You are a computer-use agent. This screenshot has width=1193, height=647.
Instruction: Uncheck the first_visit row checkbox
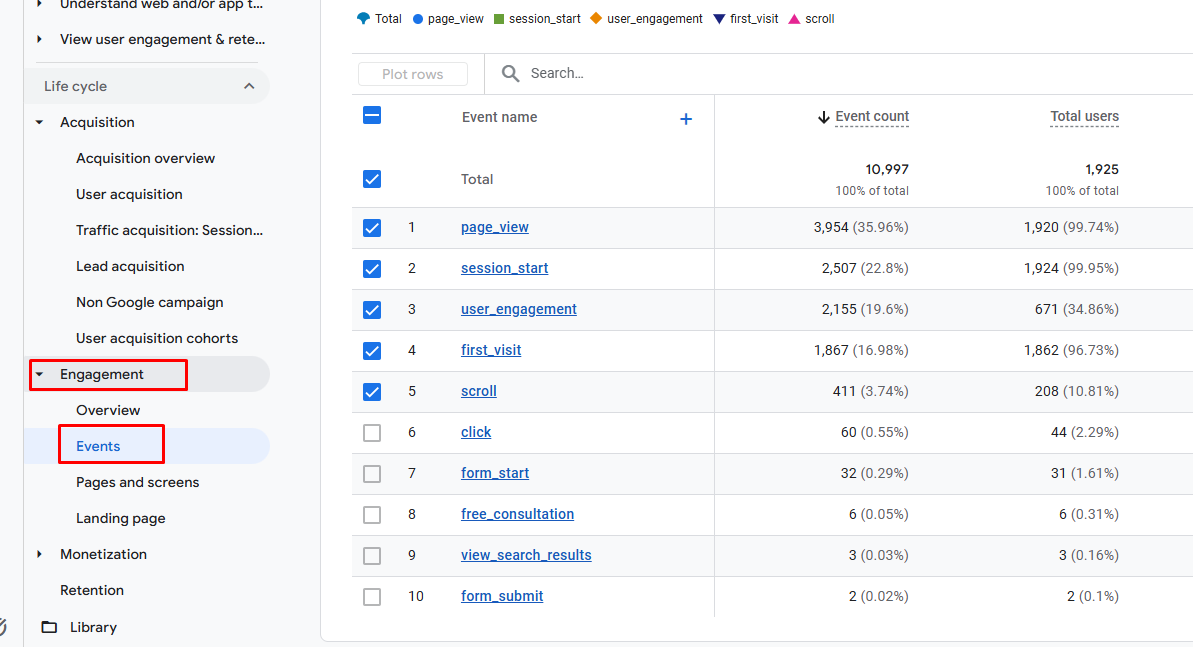[x=372, y=351]
